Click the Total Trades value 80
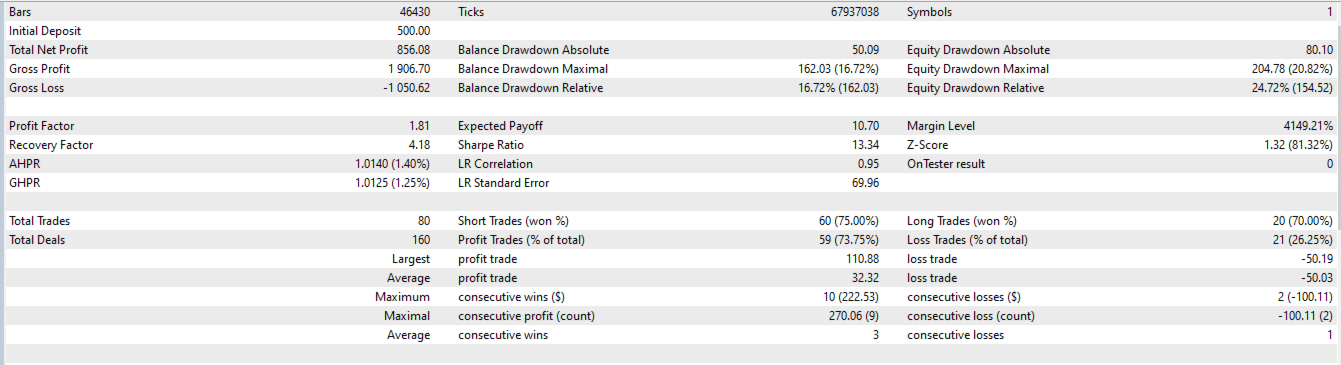Screen dimensions: 1341x365 [424, 221]
